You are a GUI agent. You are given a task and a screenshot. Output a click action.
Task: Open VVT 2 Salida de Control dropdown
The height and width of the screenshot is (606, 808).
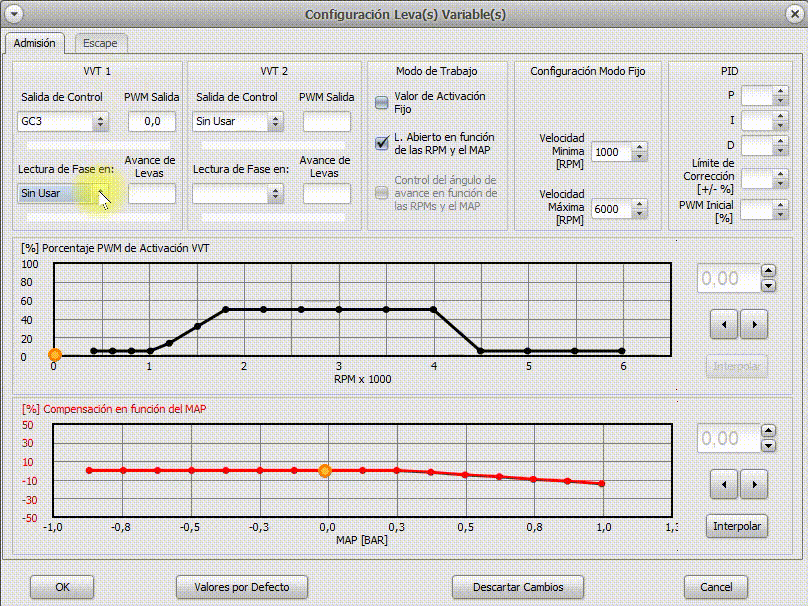coord(275,122)
